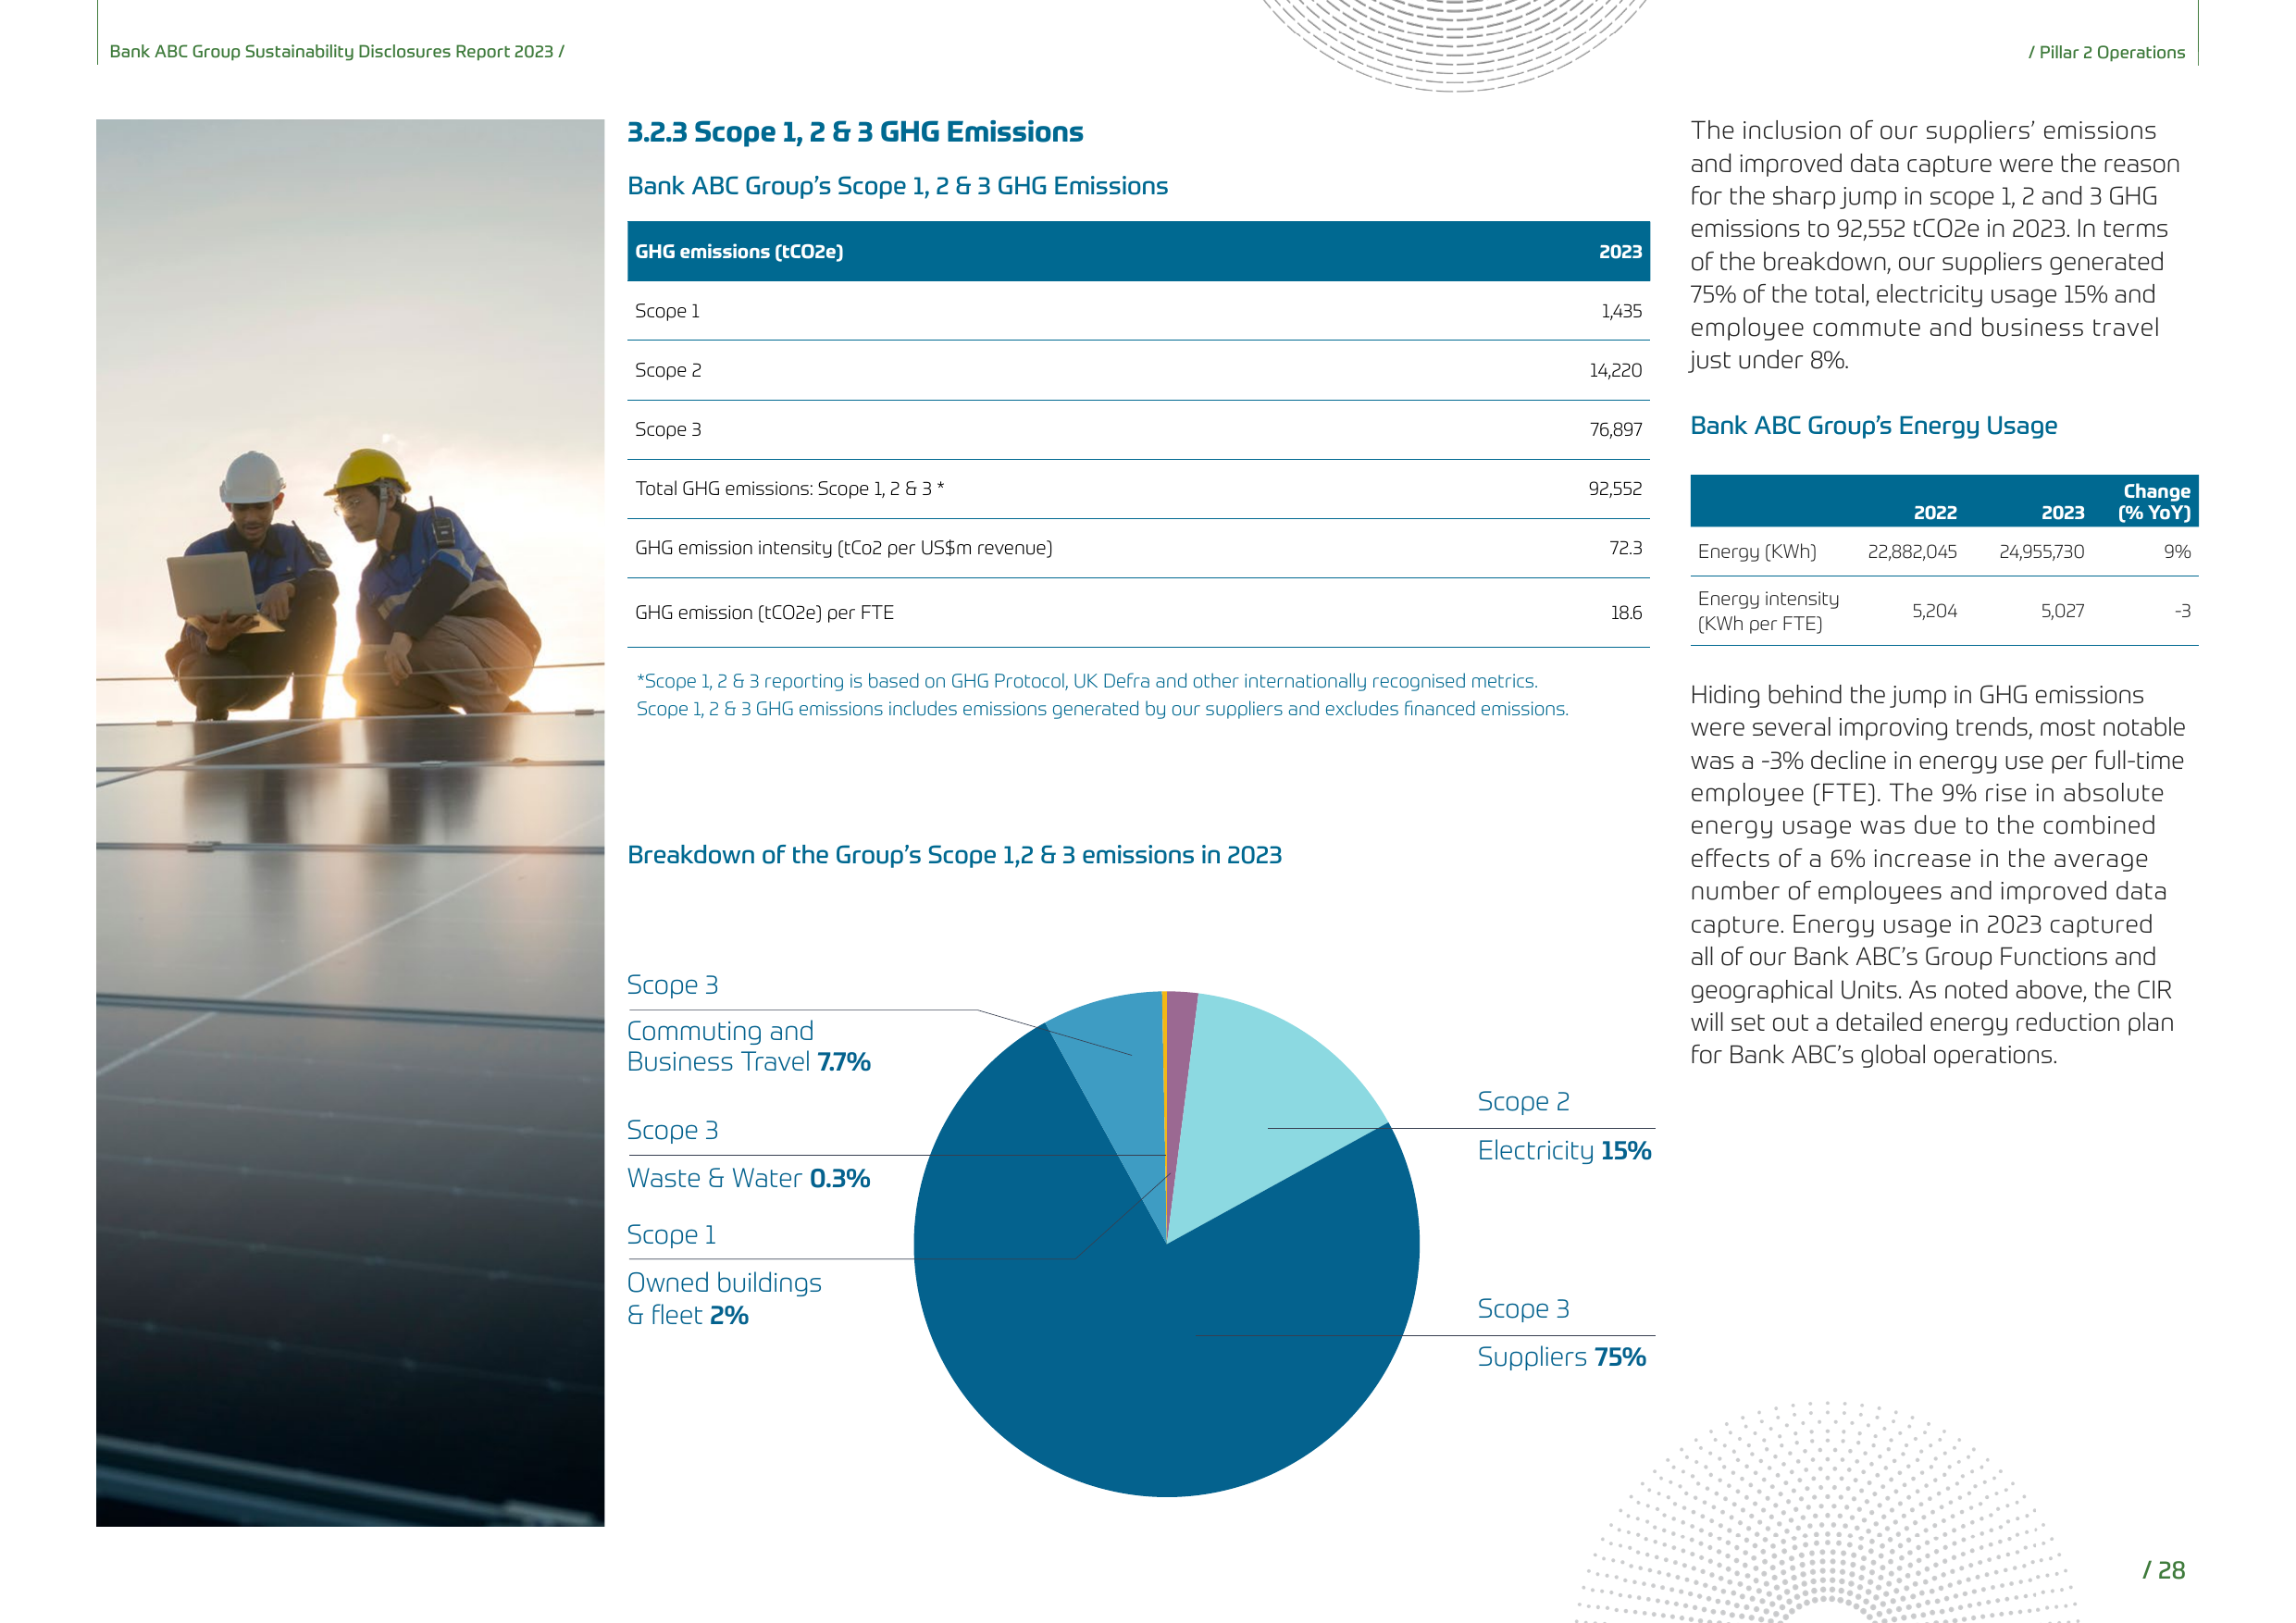The width and height of the screenshot is (2296, 1623).
Task: Click the 'GHG emissions (tCO2e)' table header
Action: [x=739, y=251]
